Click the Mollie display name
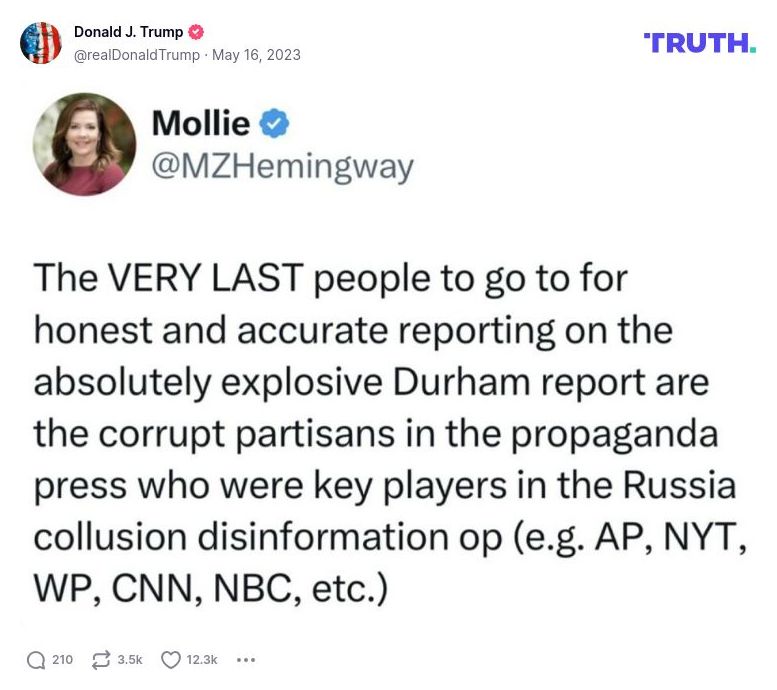The height and width of the screenshot is (690, 777). 200,124
